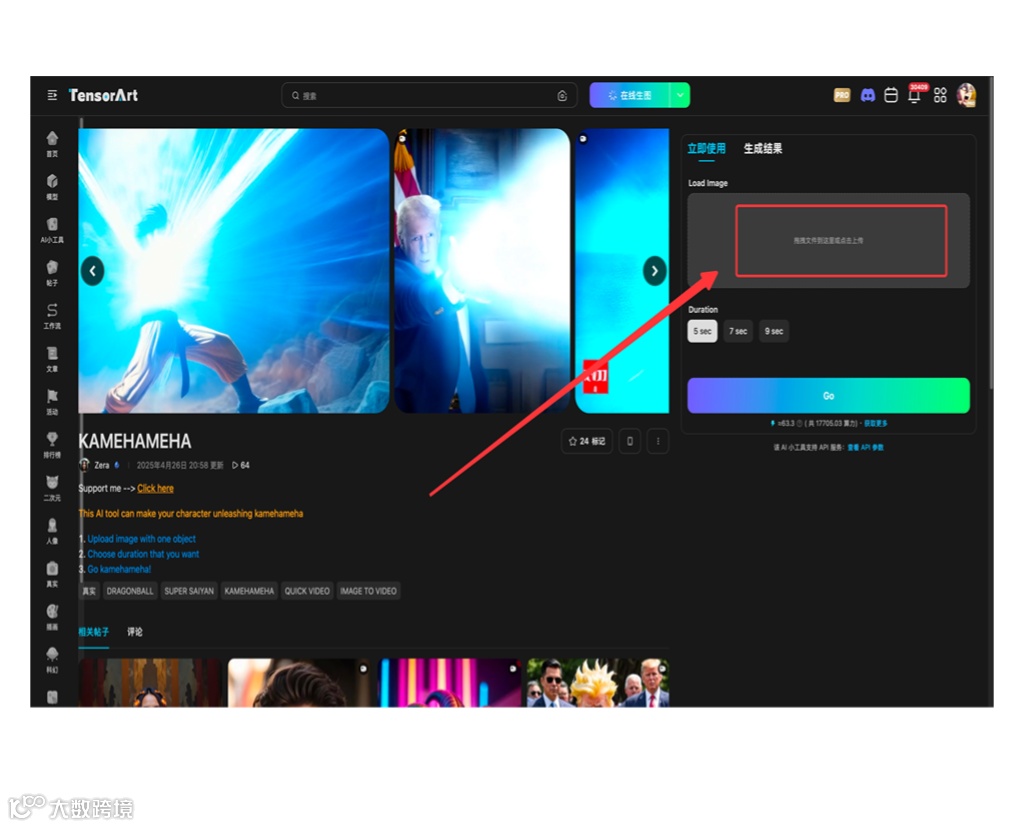Viewport: 1024px width, 827px height.
Task: Click the "Choose duration that you want" text
Action: 143,554
